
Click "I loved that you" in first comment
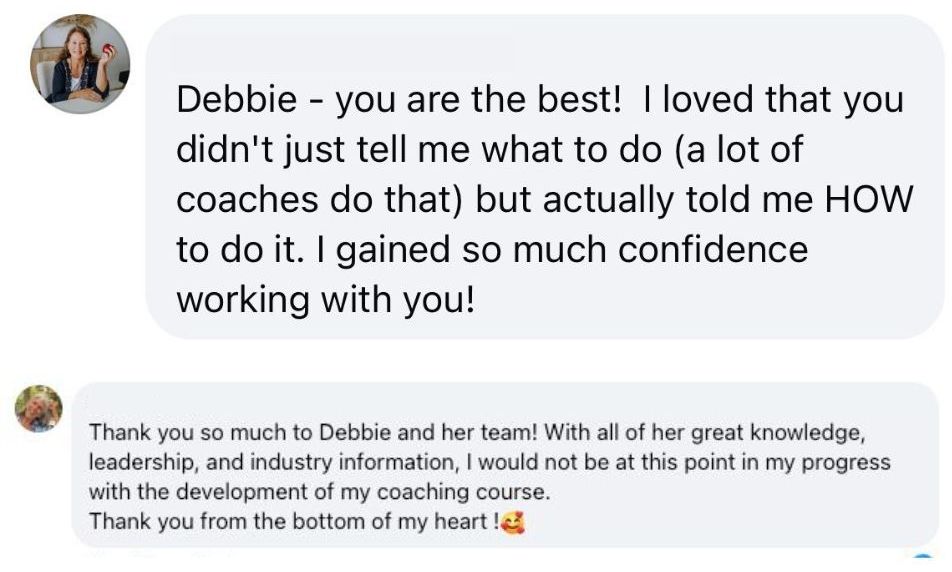(774, 100)
